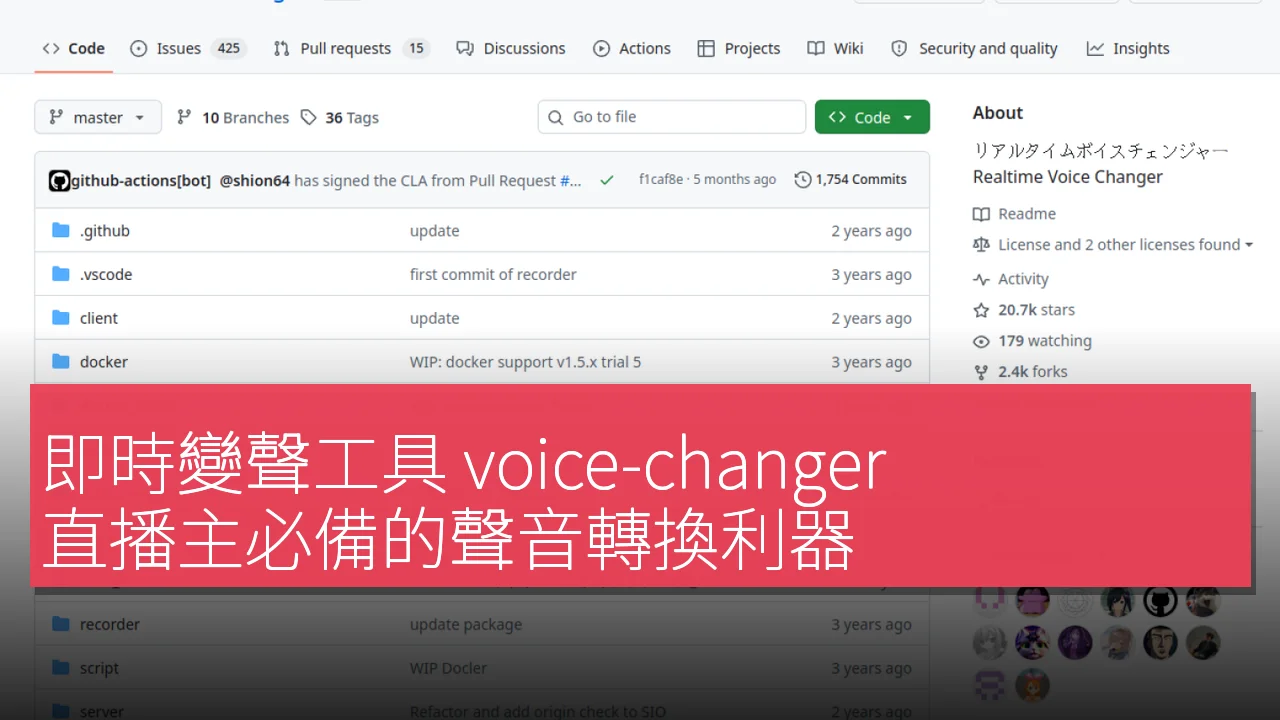Open the docker folder

pyautogui.click(x=104, y=362)
